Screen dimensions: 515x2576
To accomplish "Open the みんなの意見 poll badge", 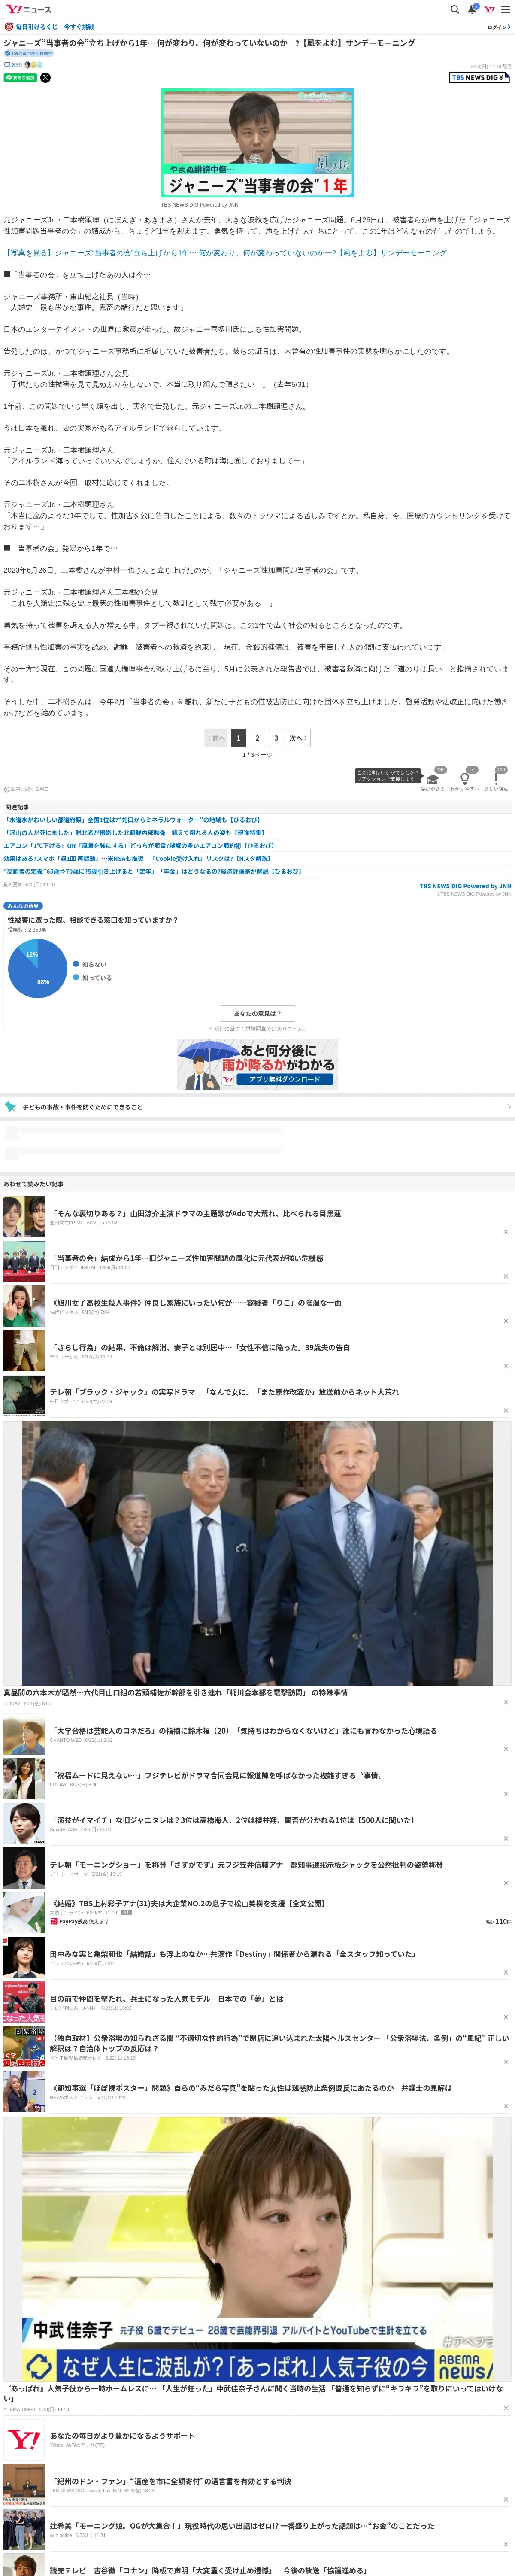I will coord(23,906).
